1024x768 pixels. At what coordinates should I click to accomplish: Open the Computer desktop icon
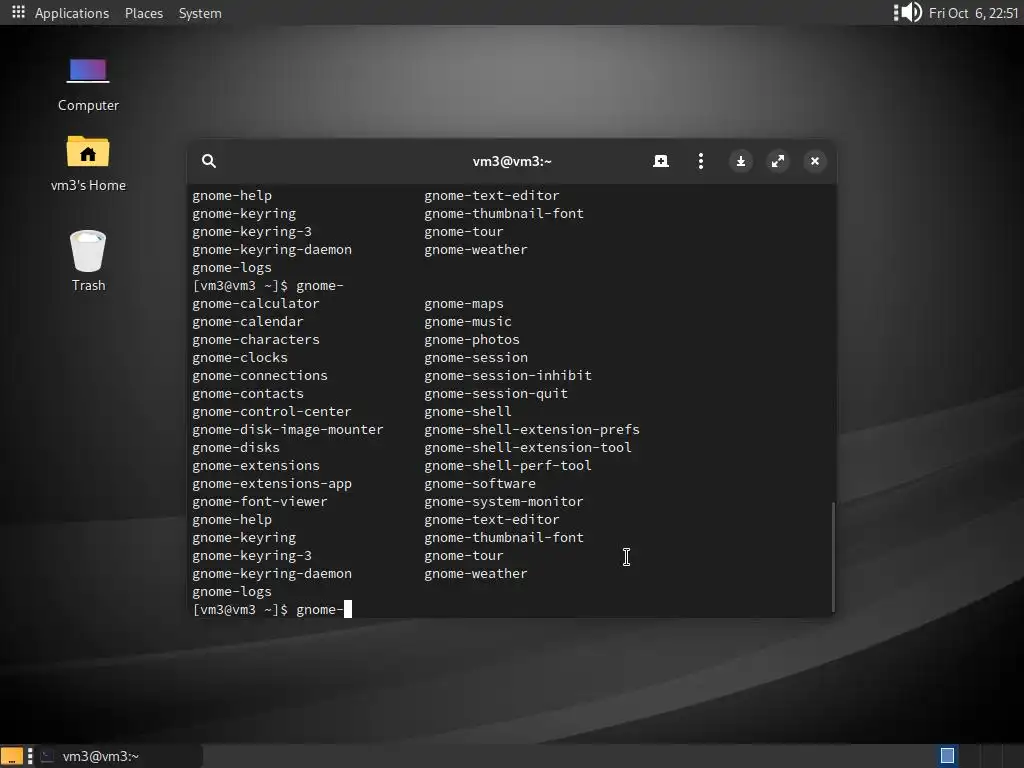(x=88, y=71)
